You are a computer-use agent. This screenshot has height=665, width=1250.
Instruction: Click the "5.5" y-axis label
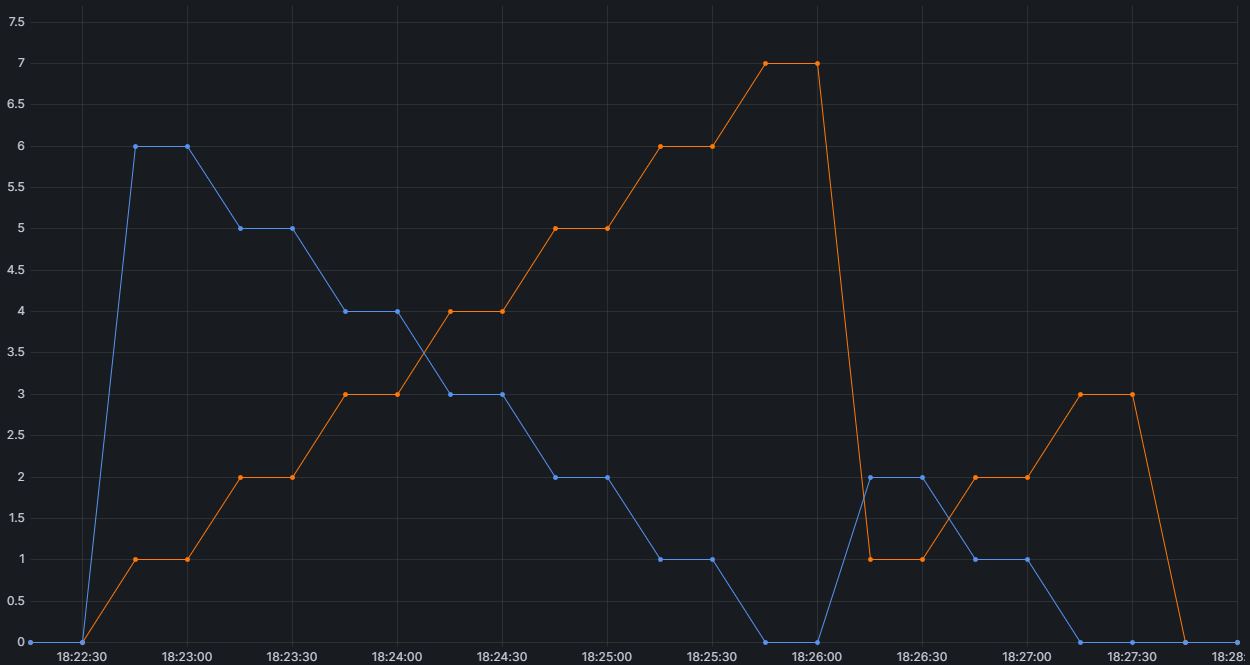pos(17,187)
